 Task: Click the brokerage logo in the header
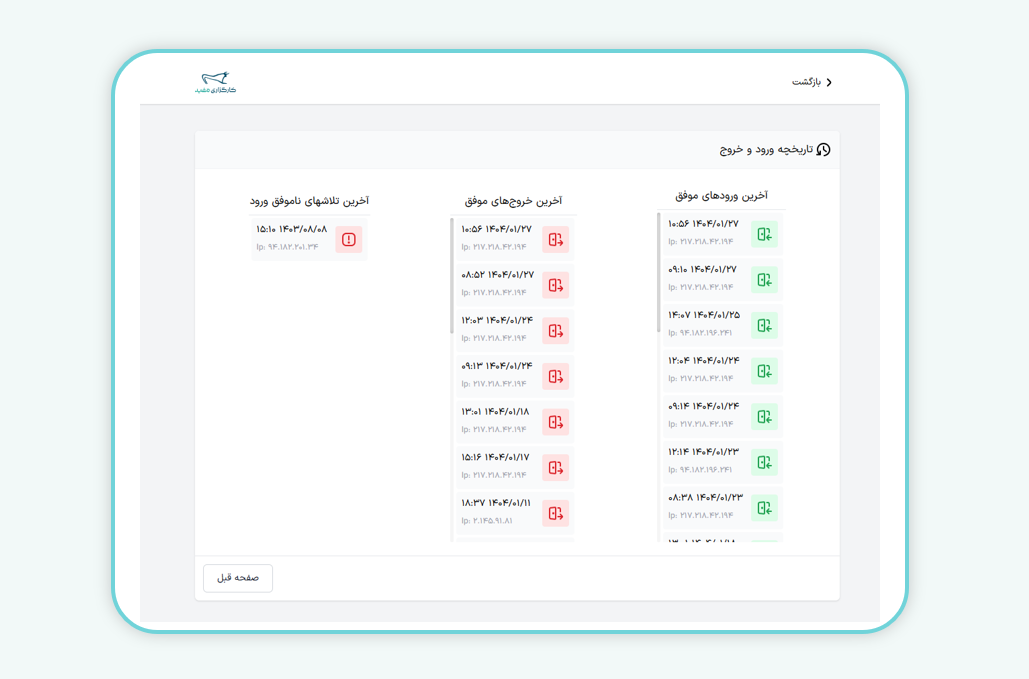tap(215, 82)
